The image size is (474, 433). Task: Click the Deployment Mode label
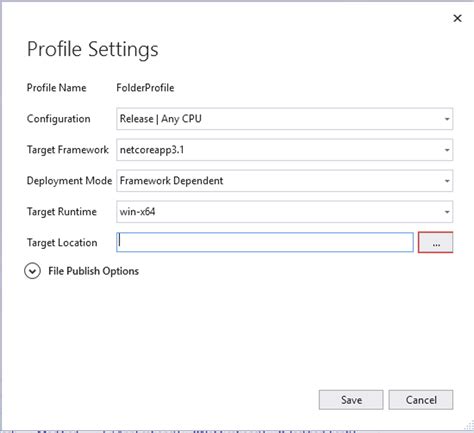(x=69, y=181)
